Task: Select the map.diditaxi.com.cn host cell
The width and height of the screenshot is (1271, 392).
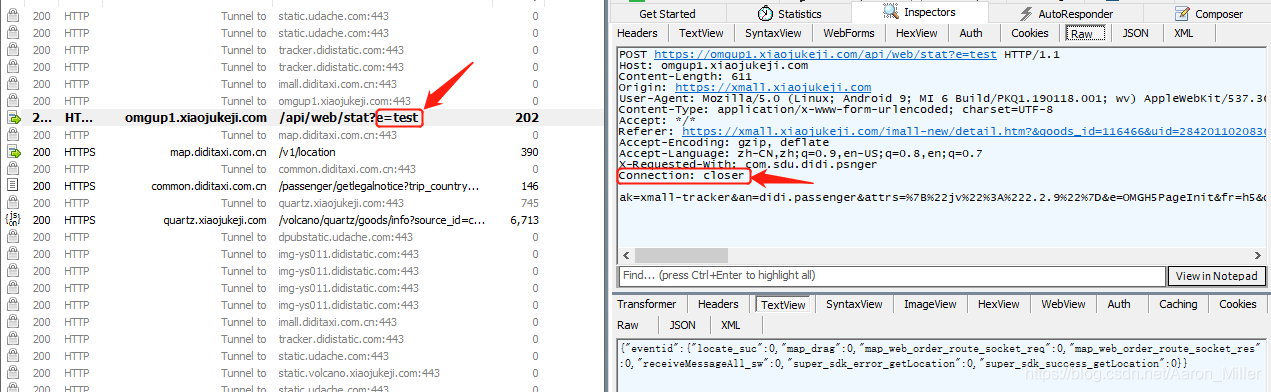Action: (218, 152)
